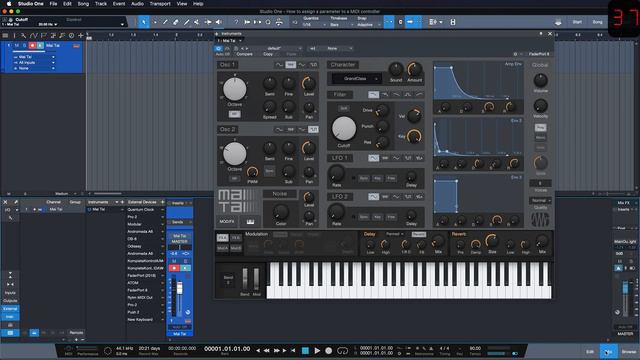This screenshot has height=360, width=640.
Task: Open Quality Normal dropdown in Global
Action: (x=540, y=200)
